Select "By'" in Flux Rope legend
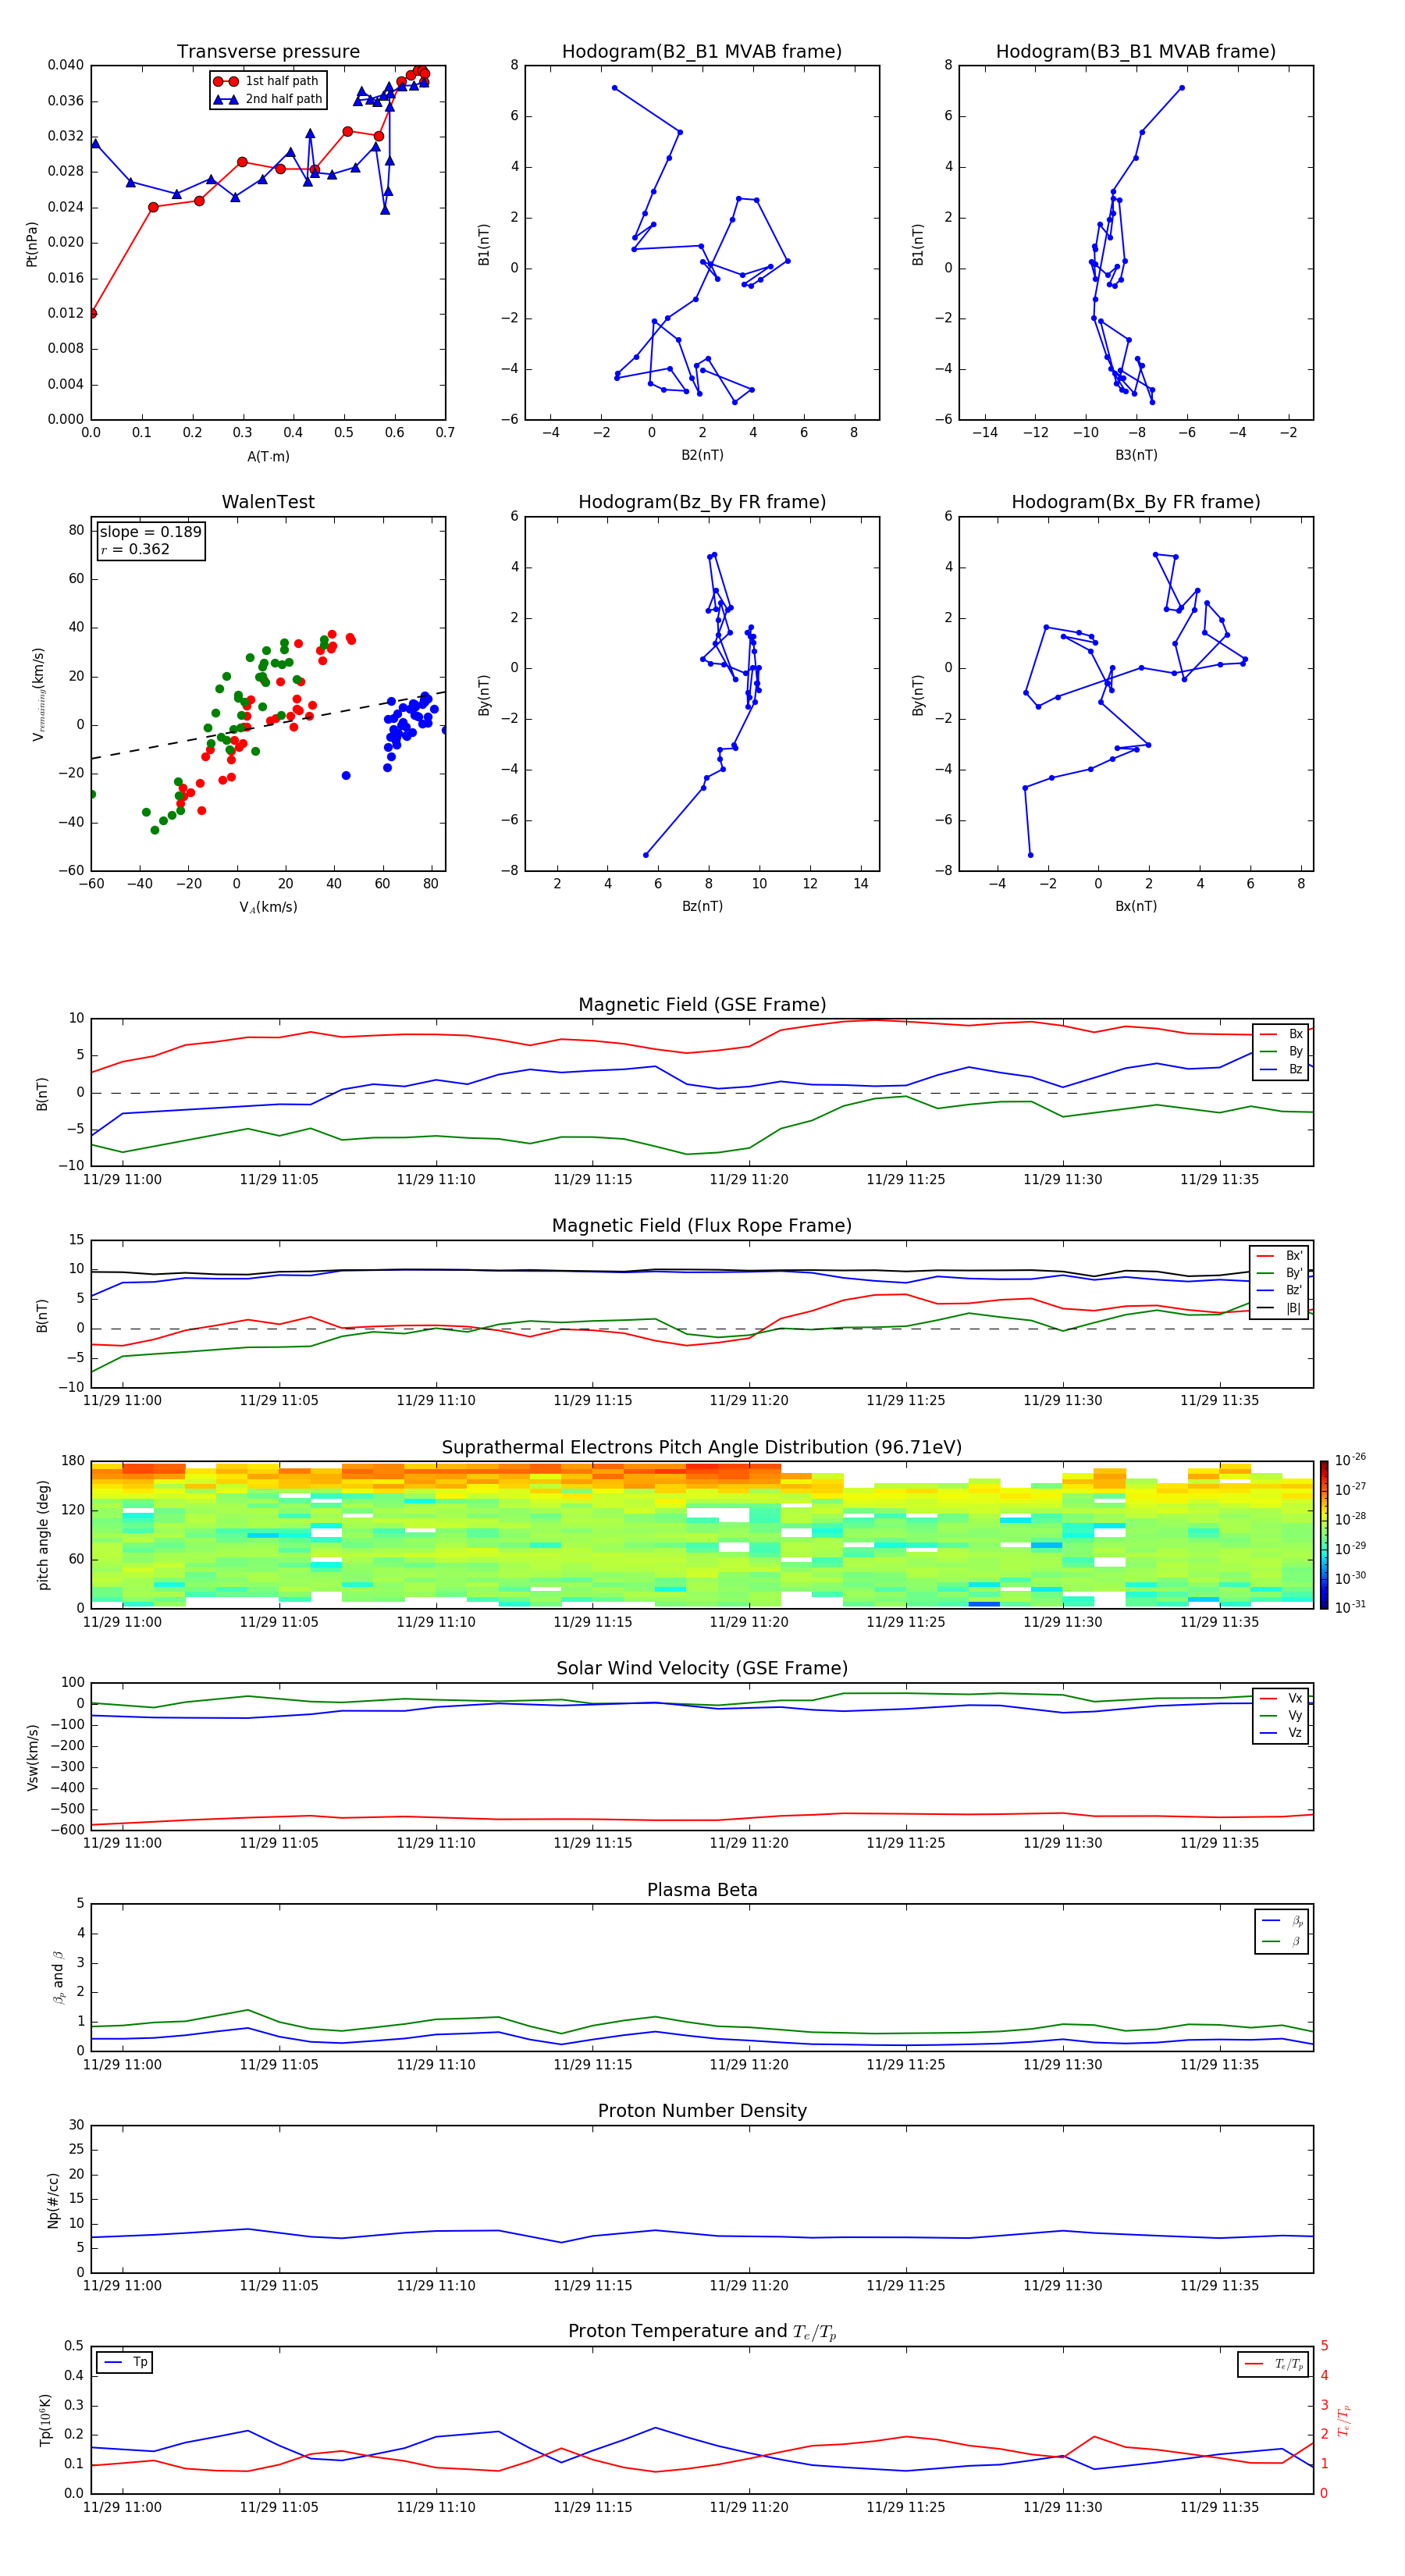Image resolution: width=1405 pixels, height=2576 pixels. click(1280, 1273)
